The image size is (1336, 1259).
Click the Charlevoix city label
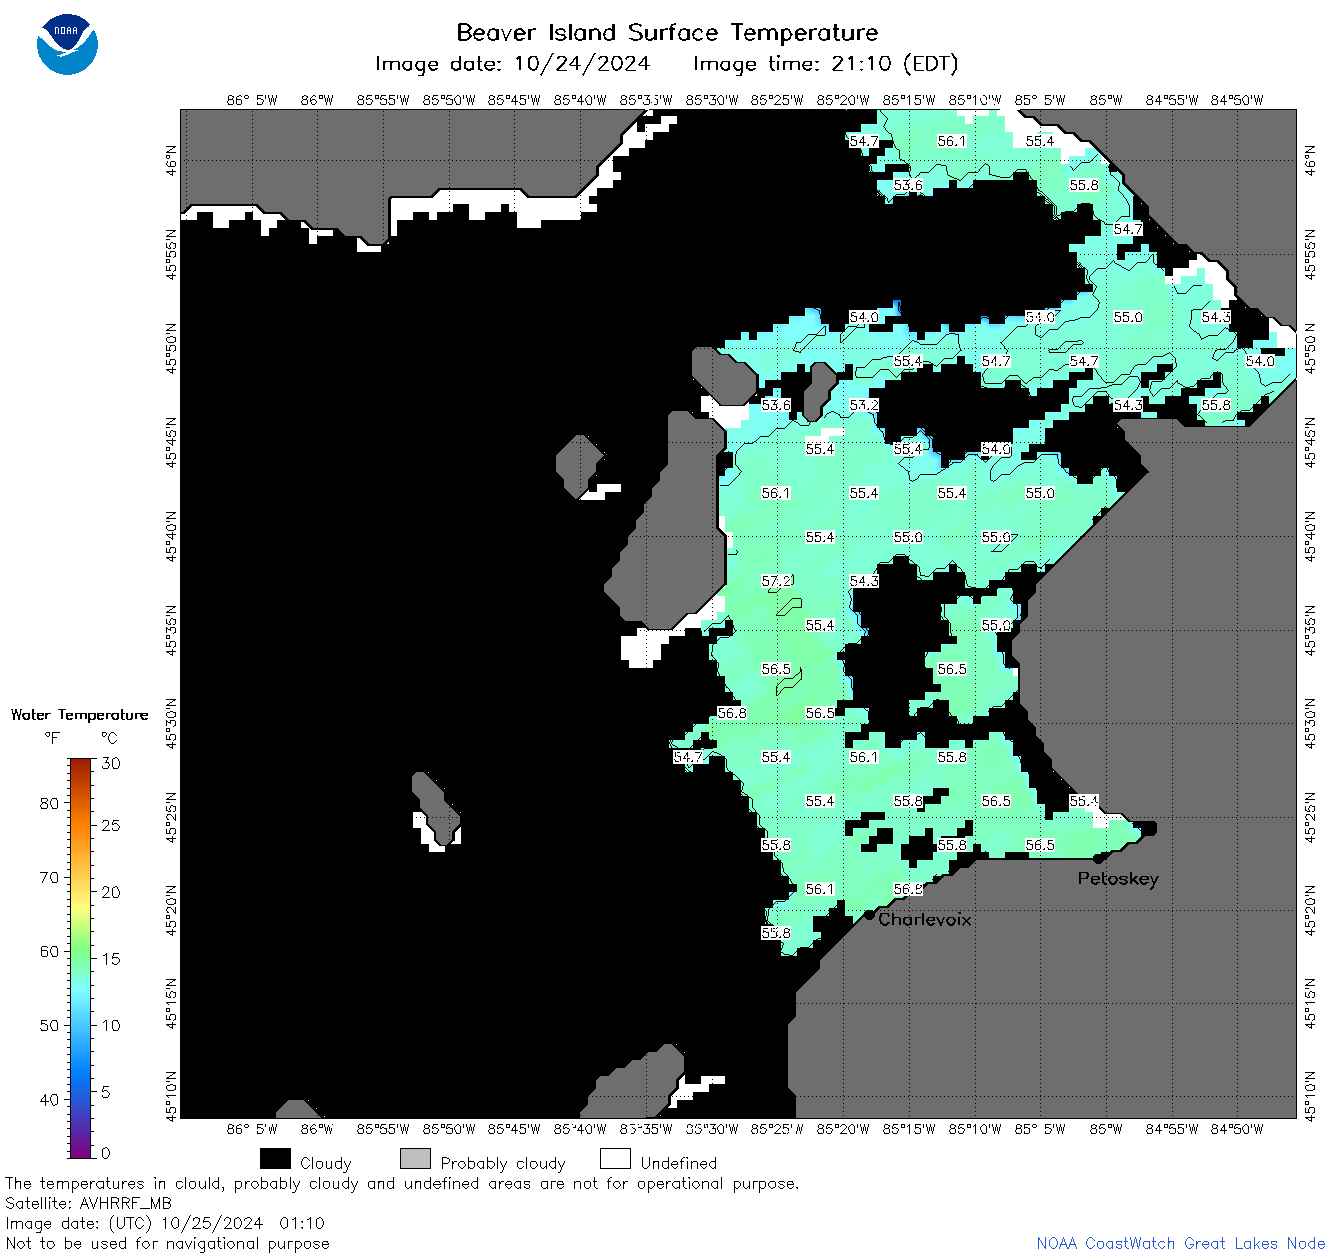tap(925, 919)
